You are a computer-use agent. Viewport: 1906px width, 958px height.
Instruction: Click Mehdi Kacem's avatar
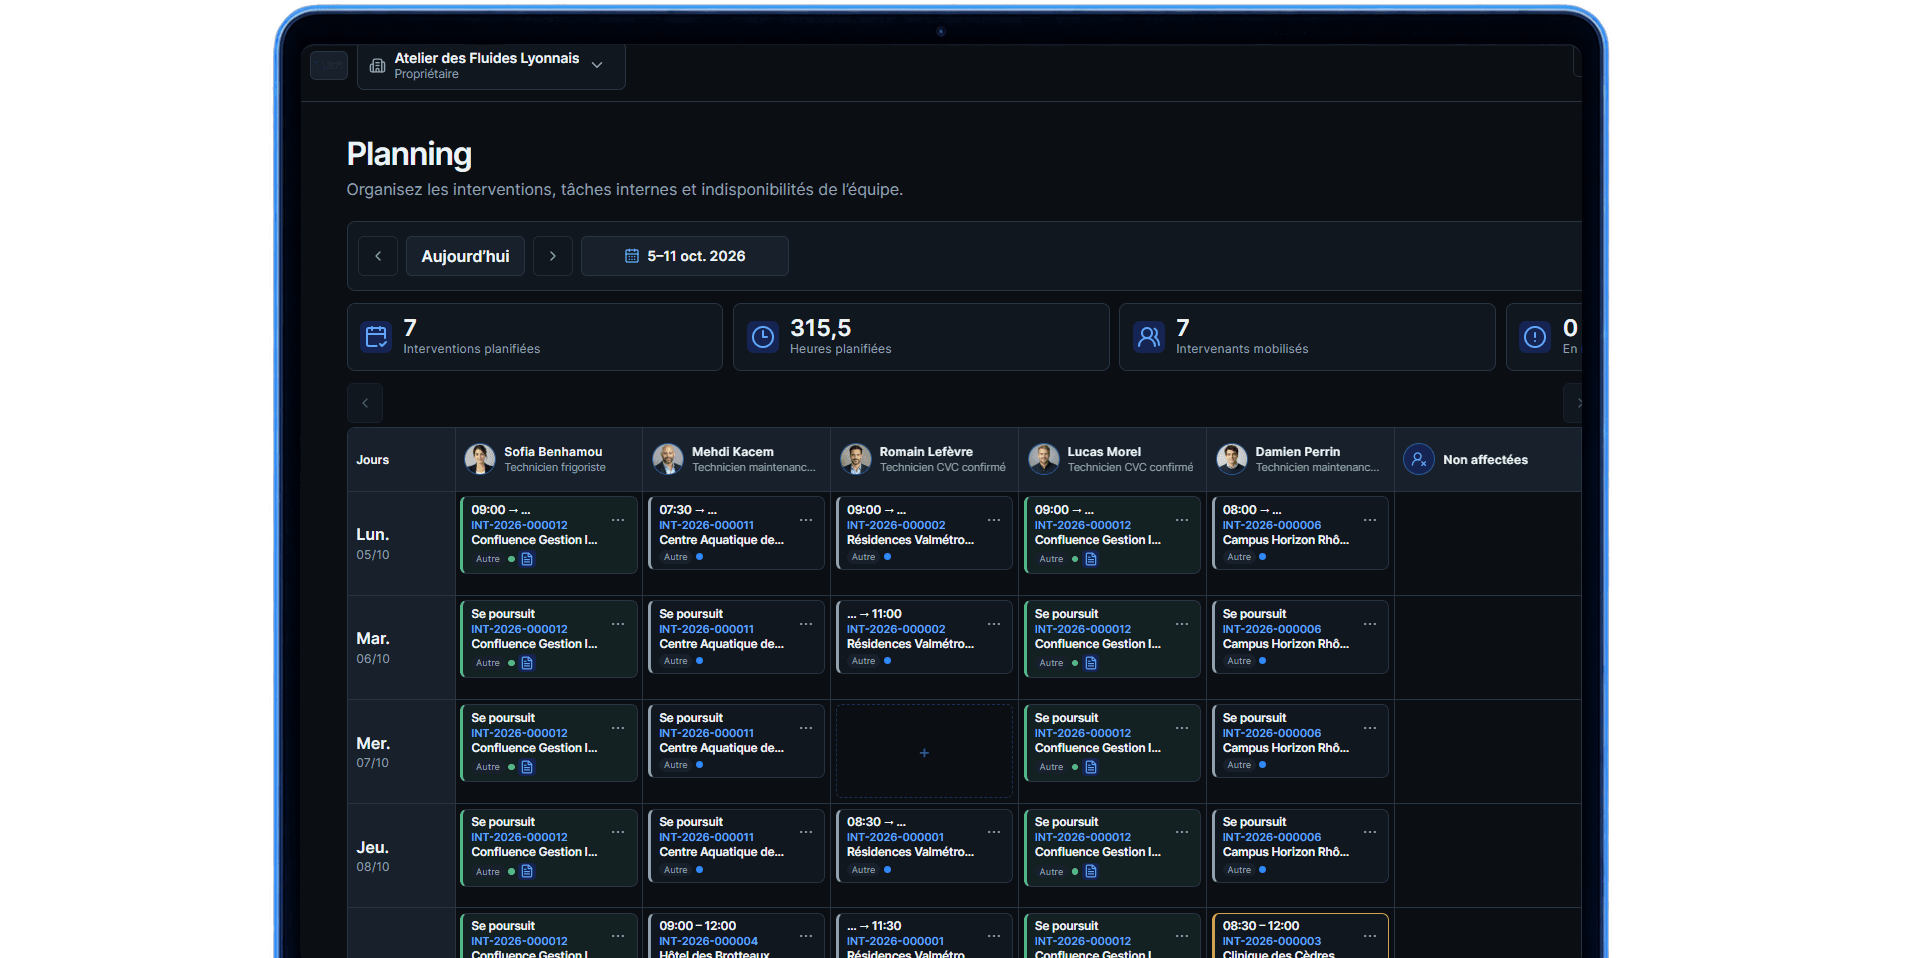click(x=668, y=459)
